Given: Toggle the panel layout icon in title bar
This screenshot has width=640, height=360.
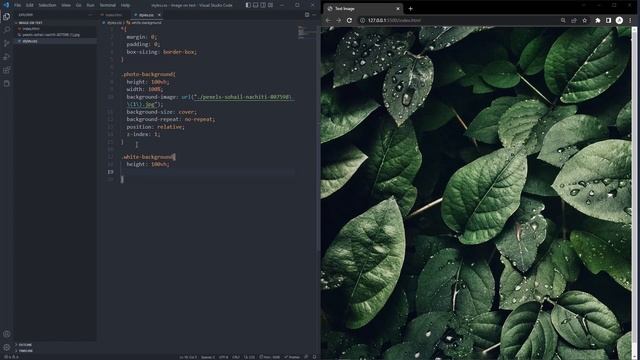Looking at the screenshot, I should (256, 5).
